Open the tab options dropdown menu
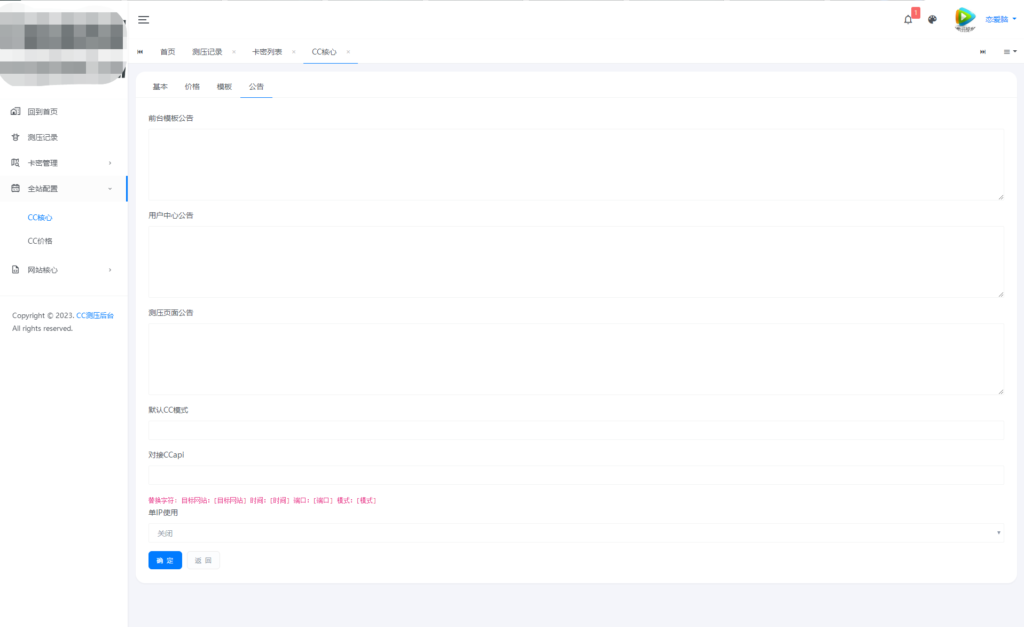 click(1009, 51)
